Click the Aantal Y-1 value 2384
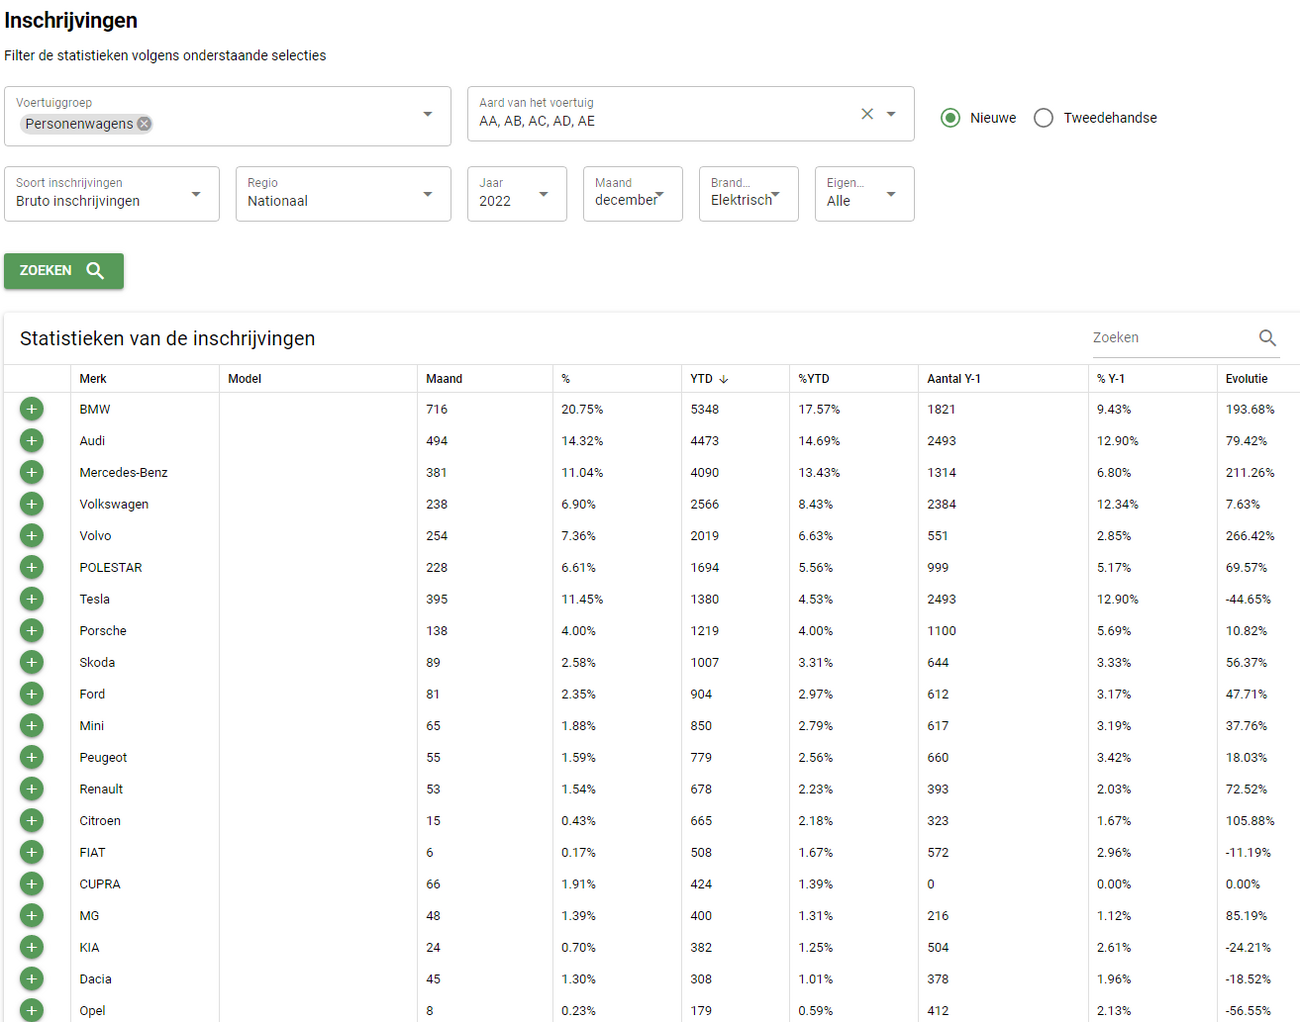This screenshot has height=1022, width=1300. point(941,504)
